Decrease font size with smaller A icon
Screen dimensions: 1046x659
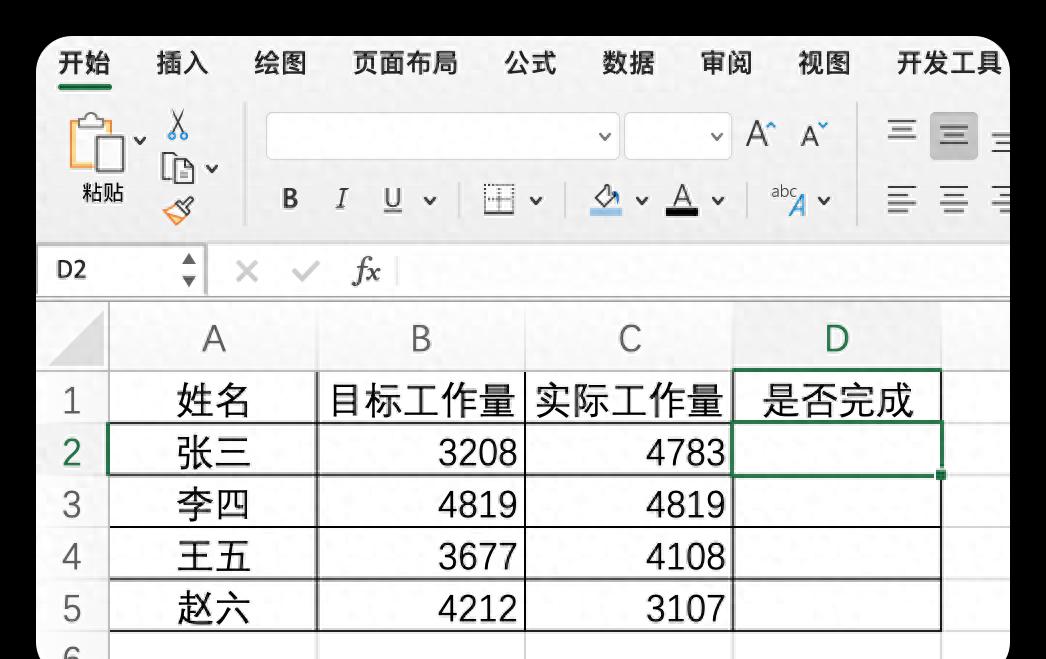click(814, 134)
